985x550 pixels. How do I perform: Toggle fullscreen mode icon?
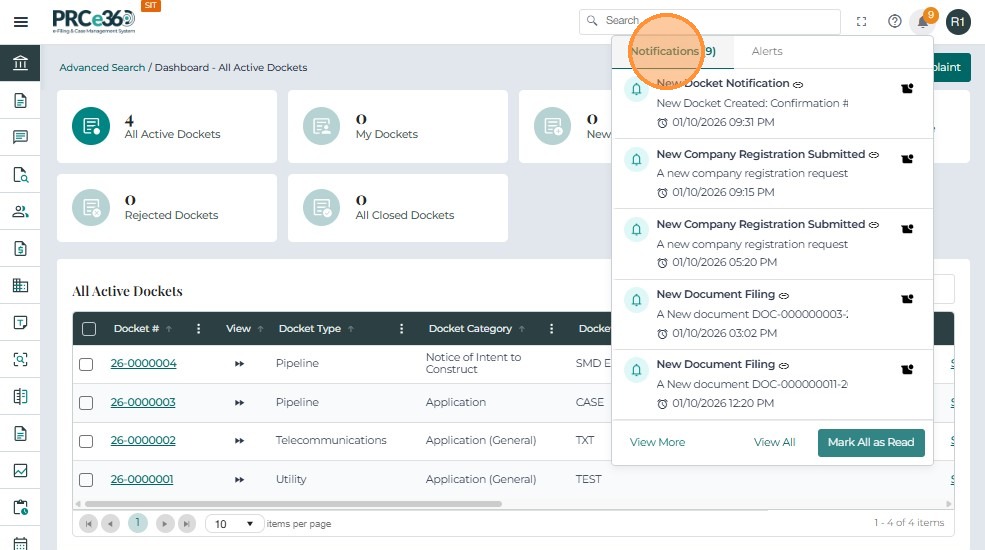(862, 21)
